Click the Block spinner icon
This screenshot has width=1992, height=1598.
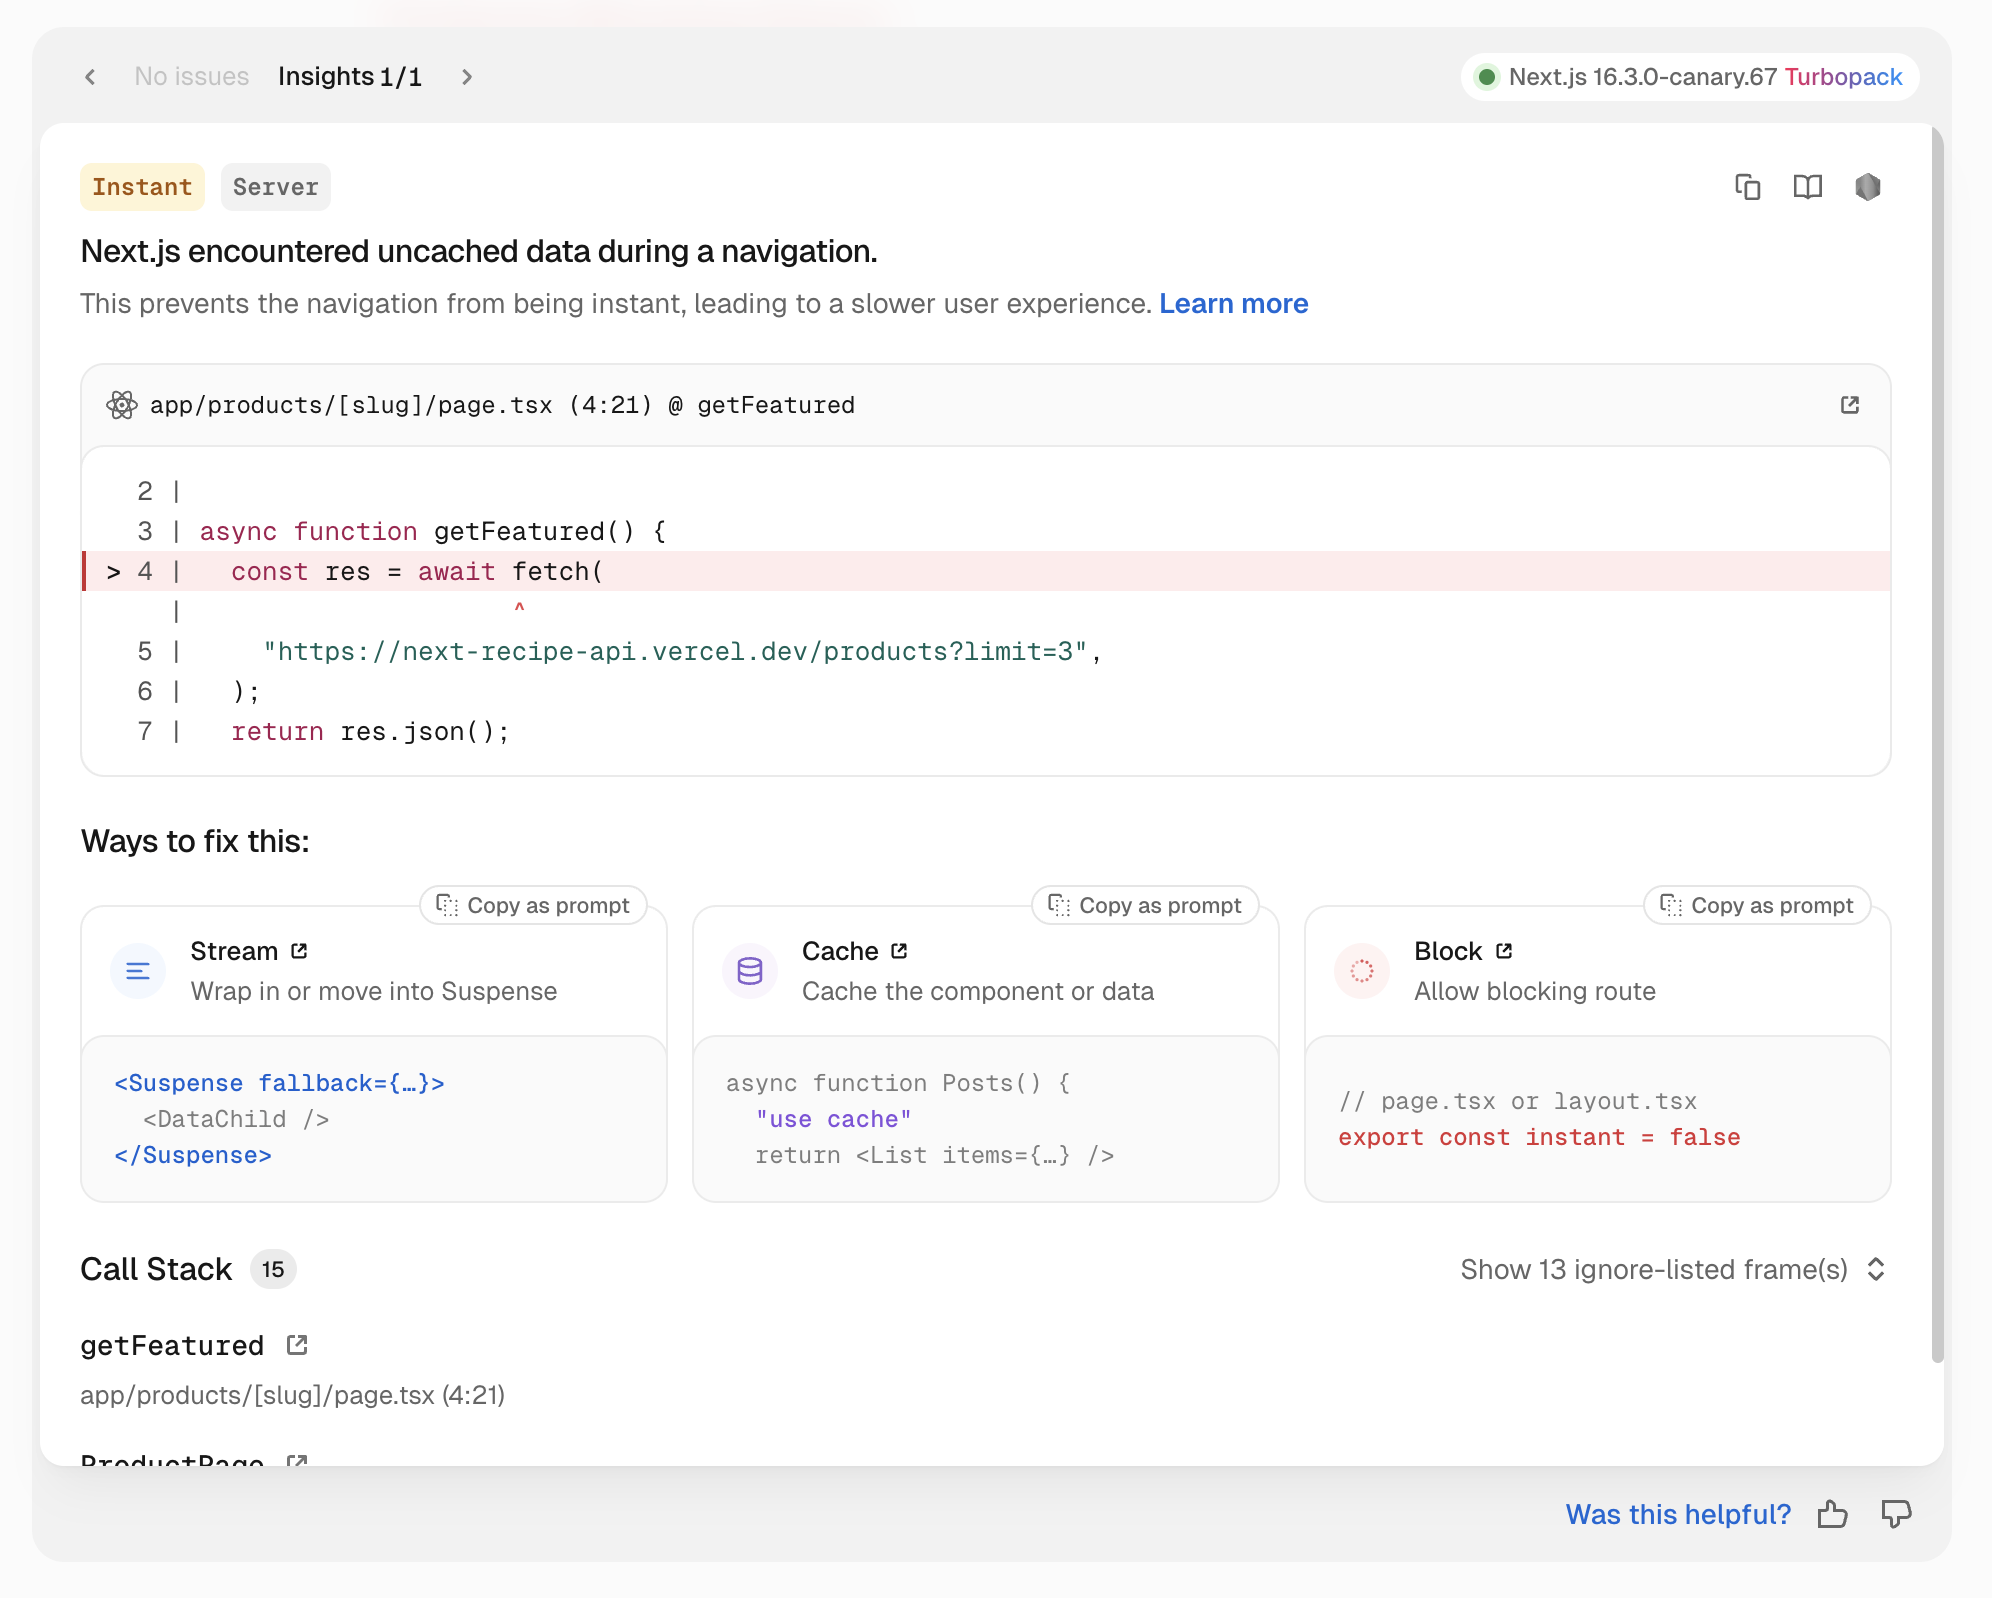1362,971
